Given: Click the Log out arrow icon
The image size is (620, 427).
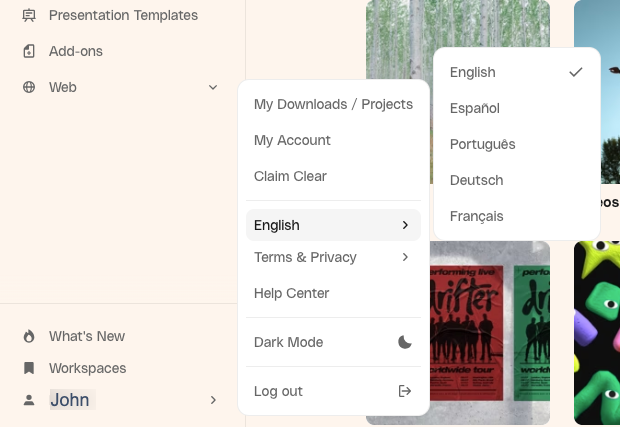Looking at the screenshot, I should [405, 391].
